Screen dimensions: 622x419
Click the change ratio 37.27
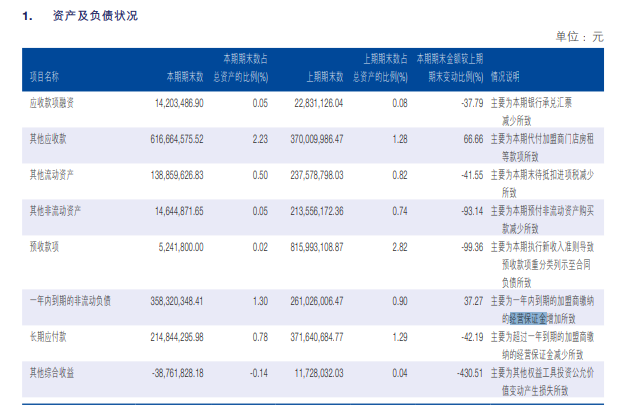[474, 301]
